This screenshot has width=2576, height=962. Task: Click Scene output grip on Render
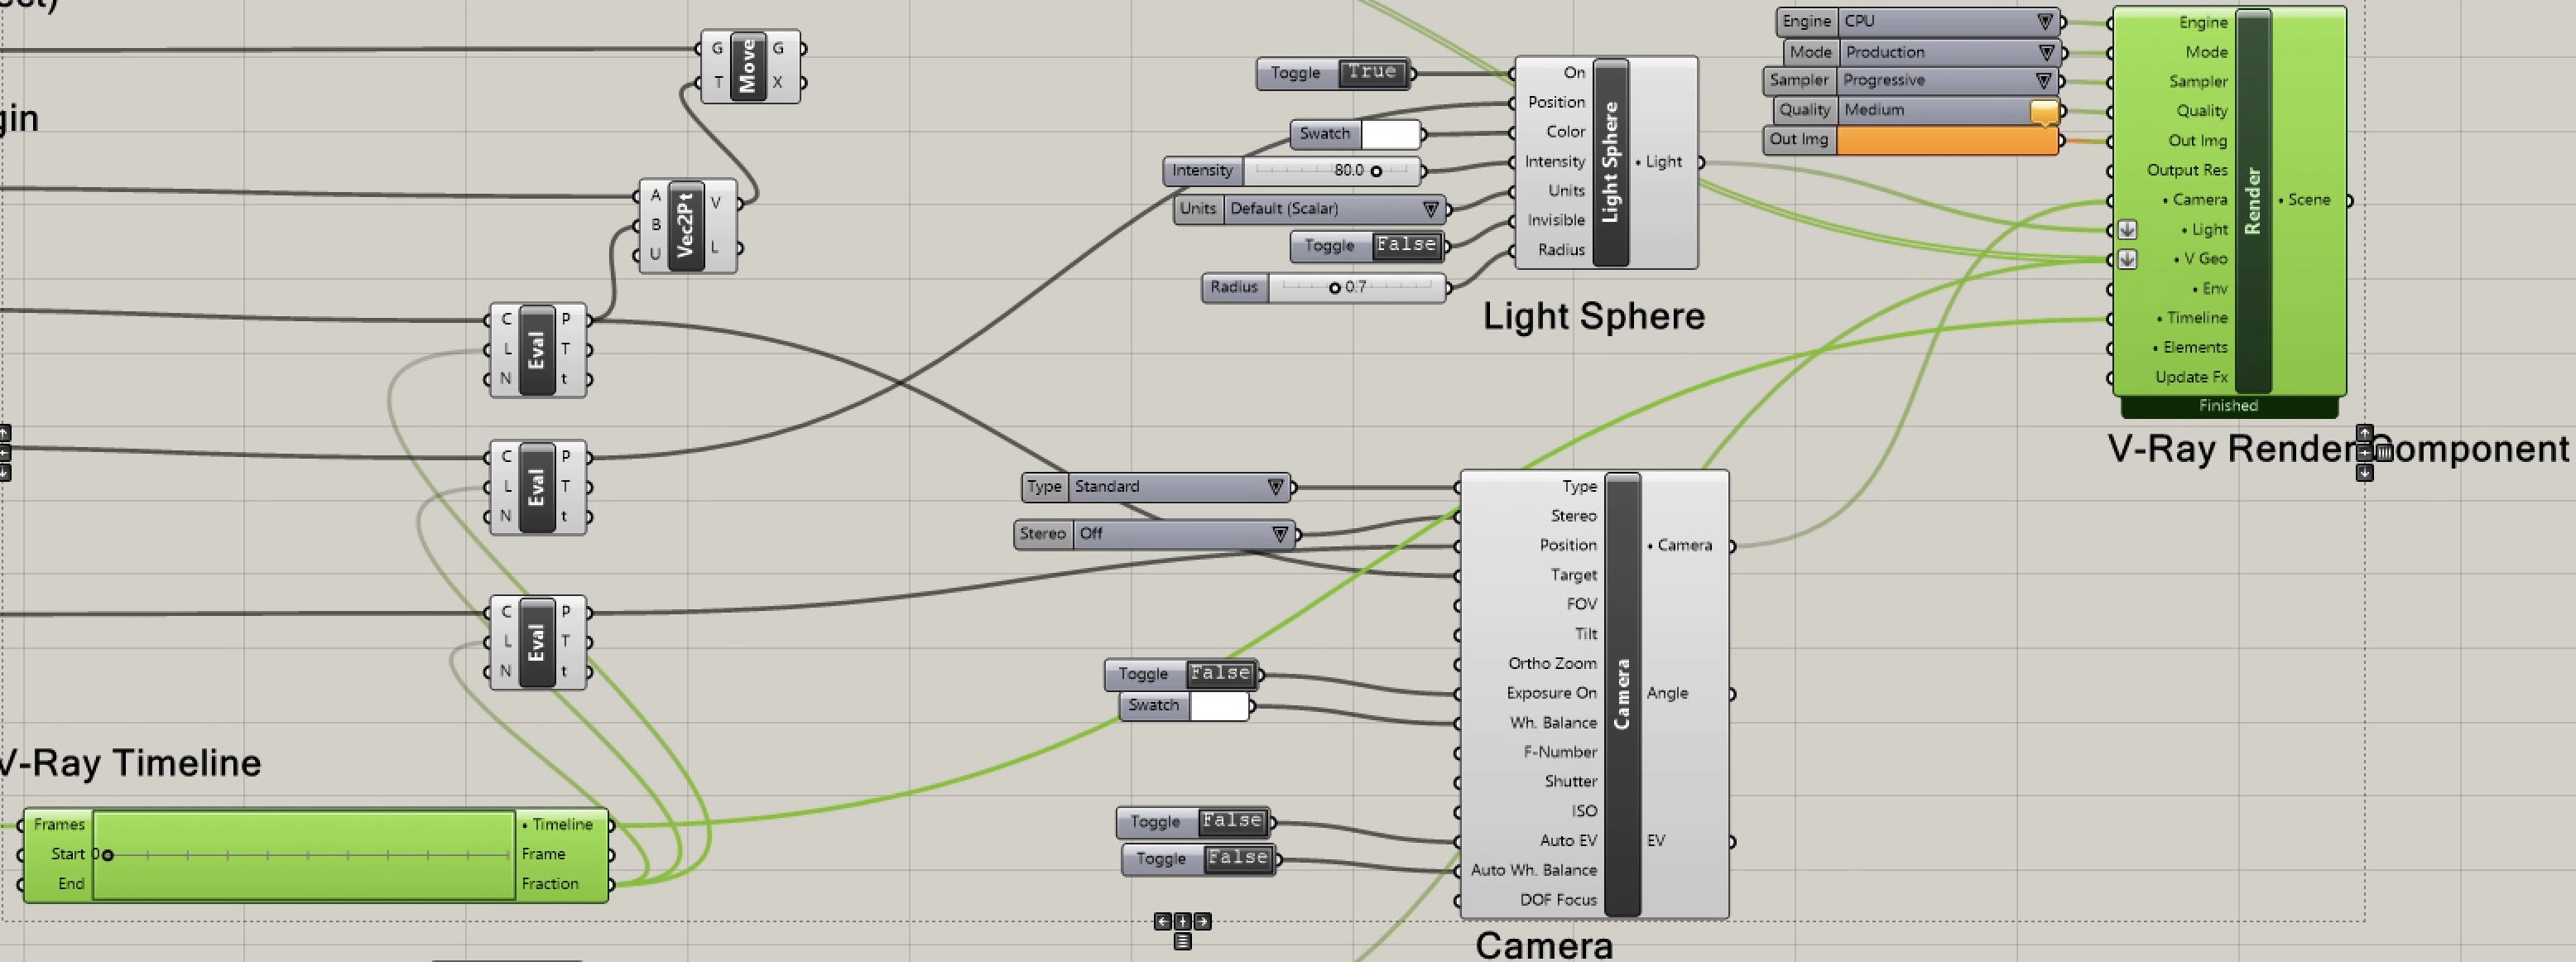pyautogui.click(x=2348, y=201)
